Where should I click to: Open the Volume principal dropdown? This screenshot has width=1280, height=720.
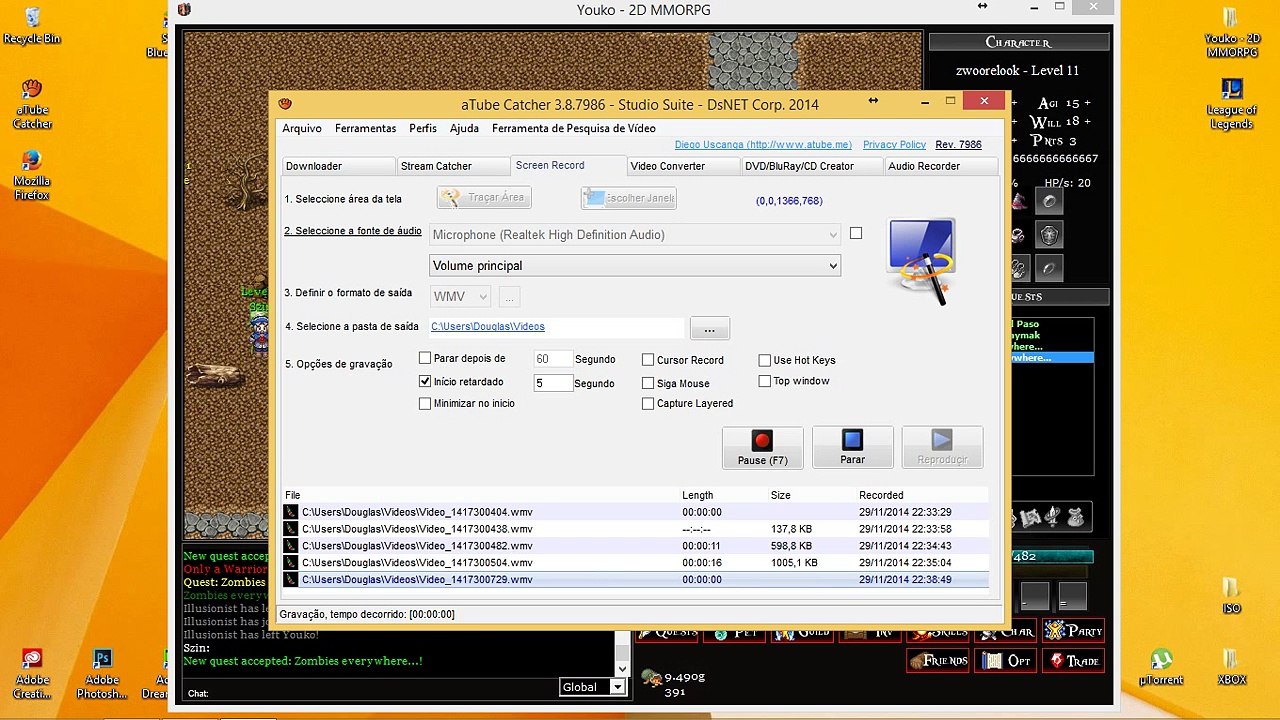pos(635,266)
